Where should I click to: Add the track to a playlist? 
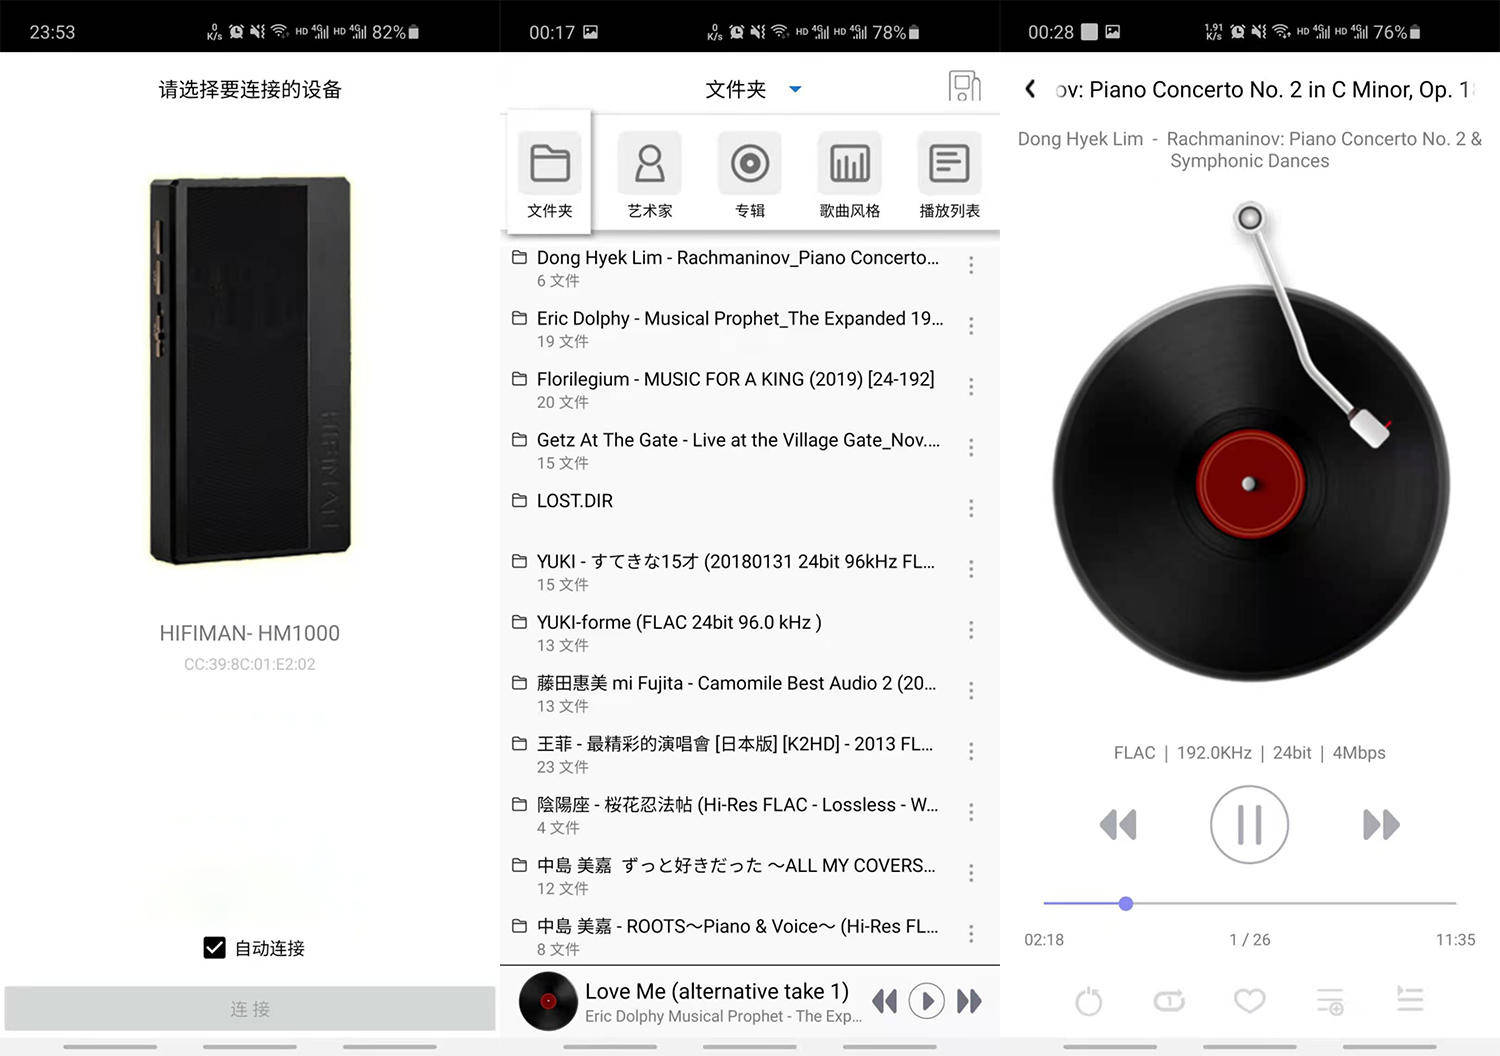(x=1330, y=1000)
